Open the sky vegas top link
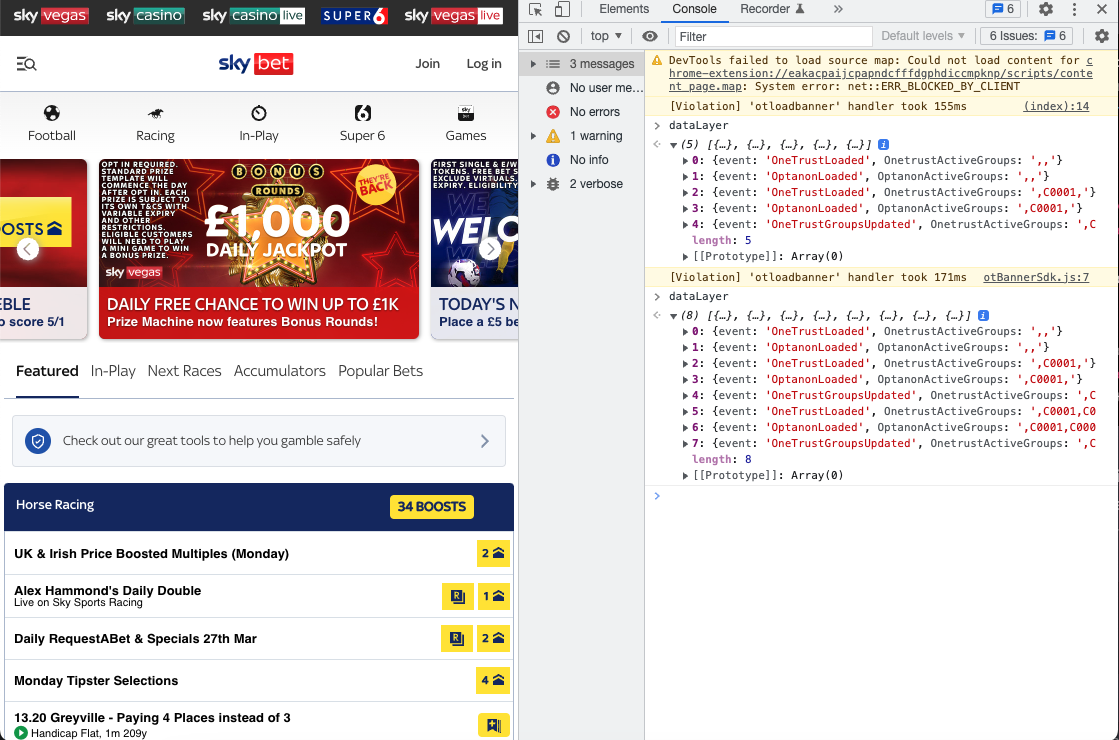This screenshot has width=1119, height=740. (x=50, y=16)
